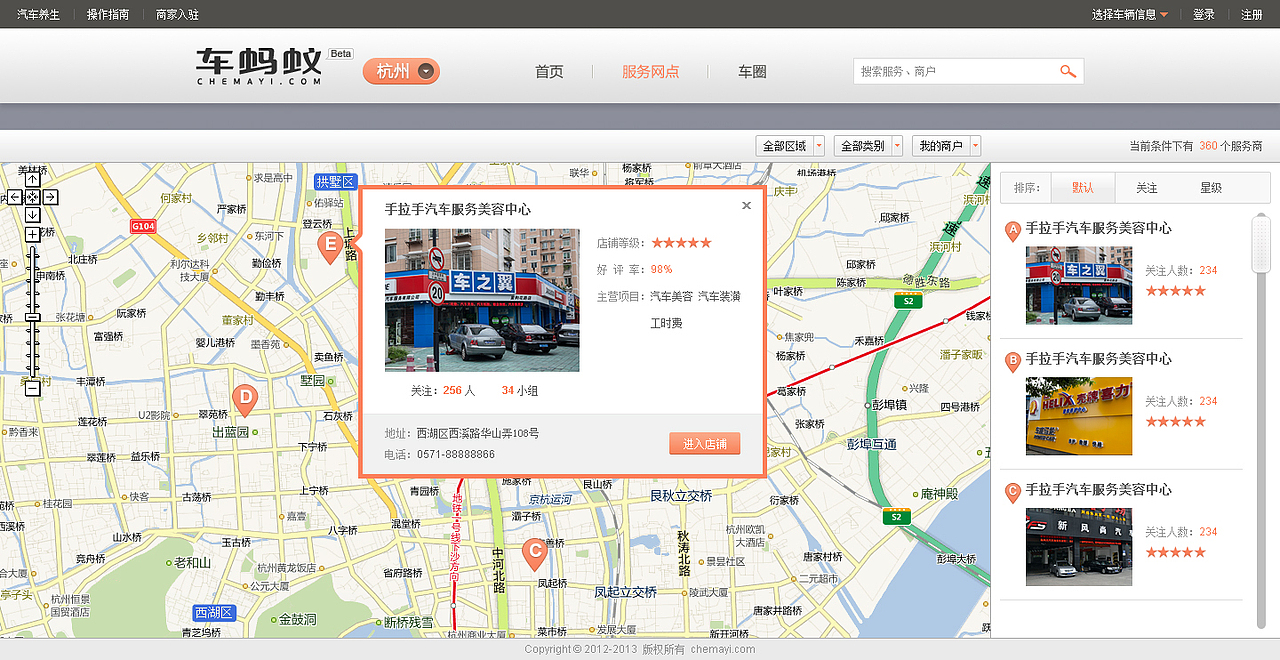The width and height of the screenshot is (1280, 660).
Task: Click the 车蚂蚁 chemayi.com logo
Action: point(260,66)
